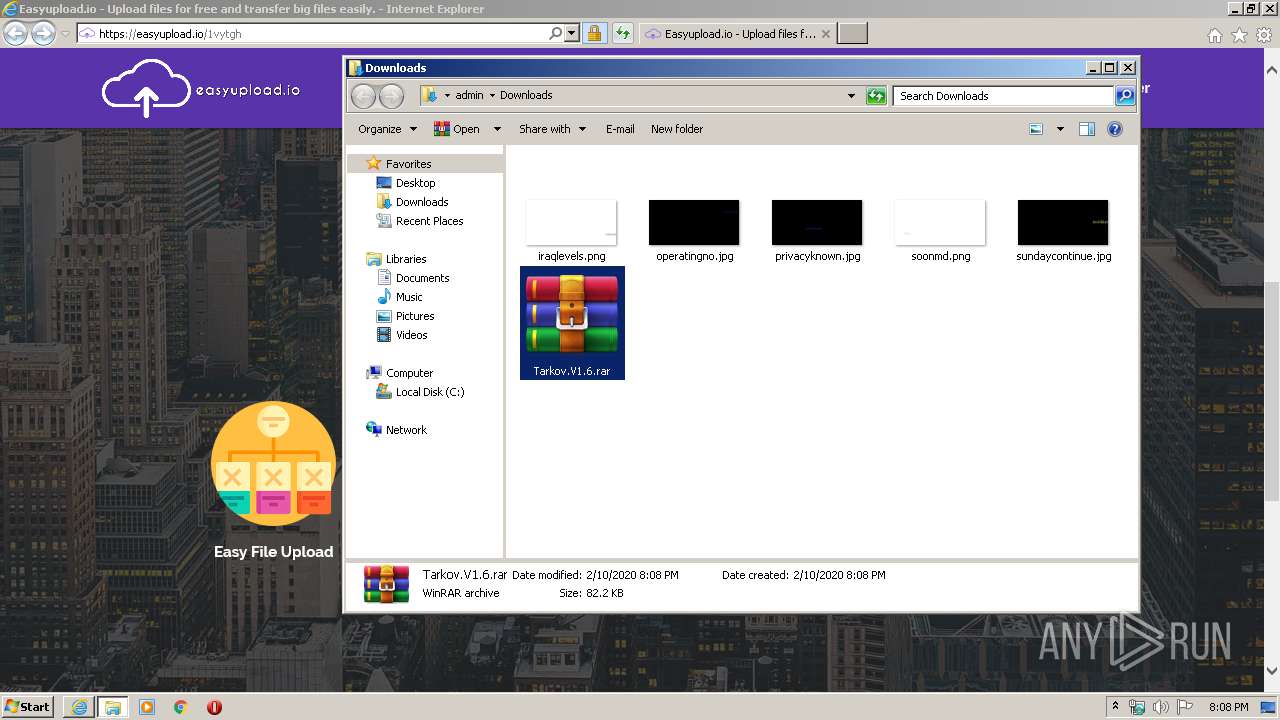Click the easyupload.io logo
1280x720 pixels.
pyautogui.click(x=201, y=89)
